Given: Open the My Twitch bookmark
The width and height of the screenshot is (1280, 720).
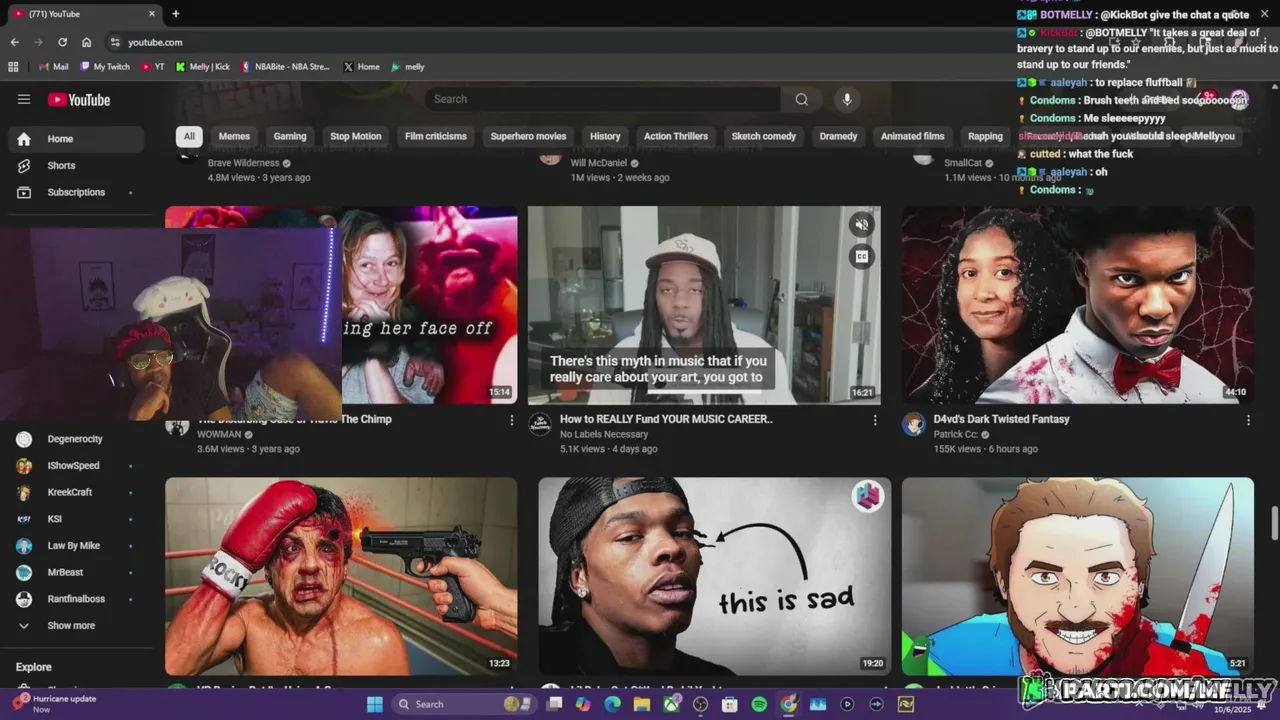Looking at the screenshot, I should (x=105, y=67).
